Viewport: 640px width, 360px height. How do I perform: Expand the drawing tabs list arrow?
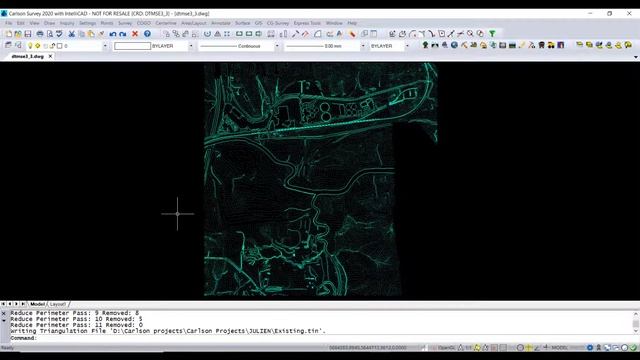click(x=636, y=57)
